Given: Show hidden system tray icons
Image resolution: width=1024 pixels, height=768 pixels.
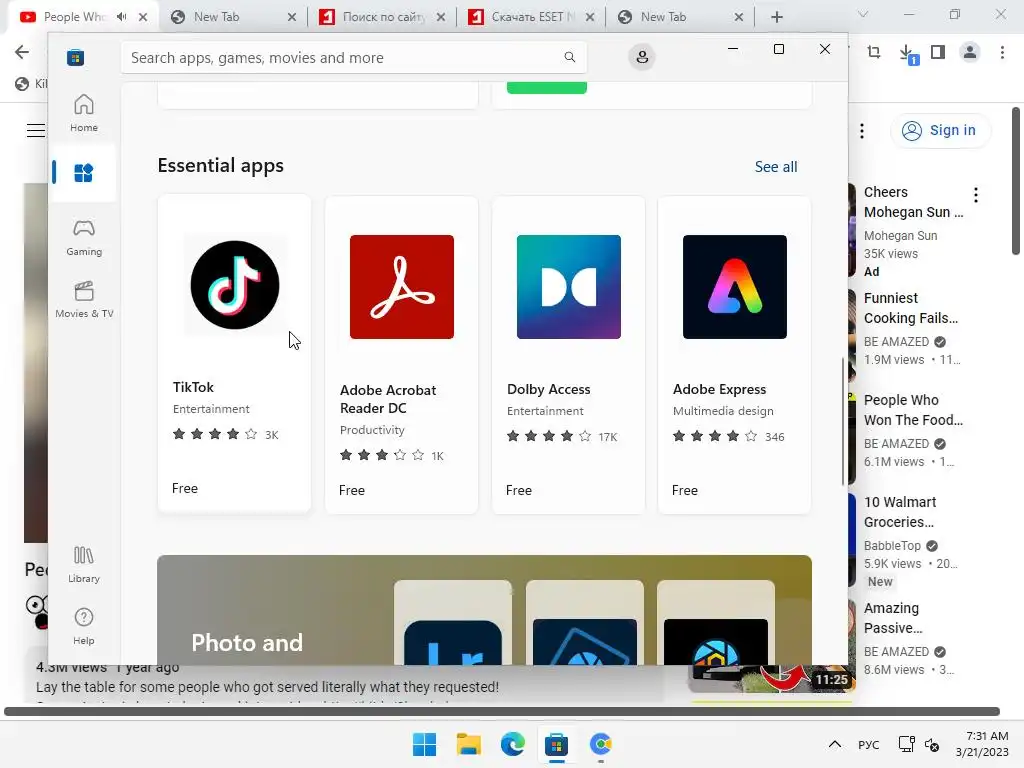Looking at the screenshot, I should 835,744.
